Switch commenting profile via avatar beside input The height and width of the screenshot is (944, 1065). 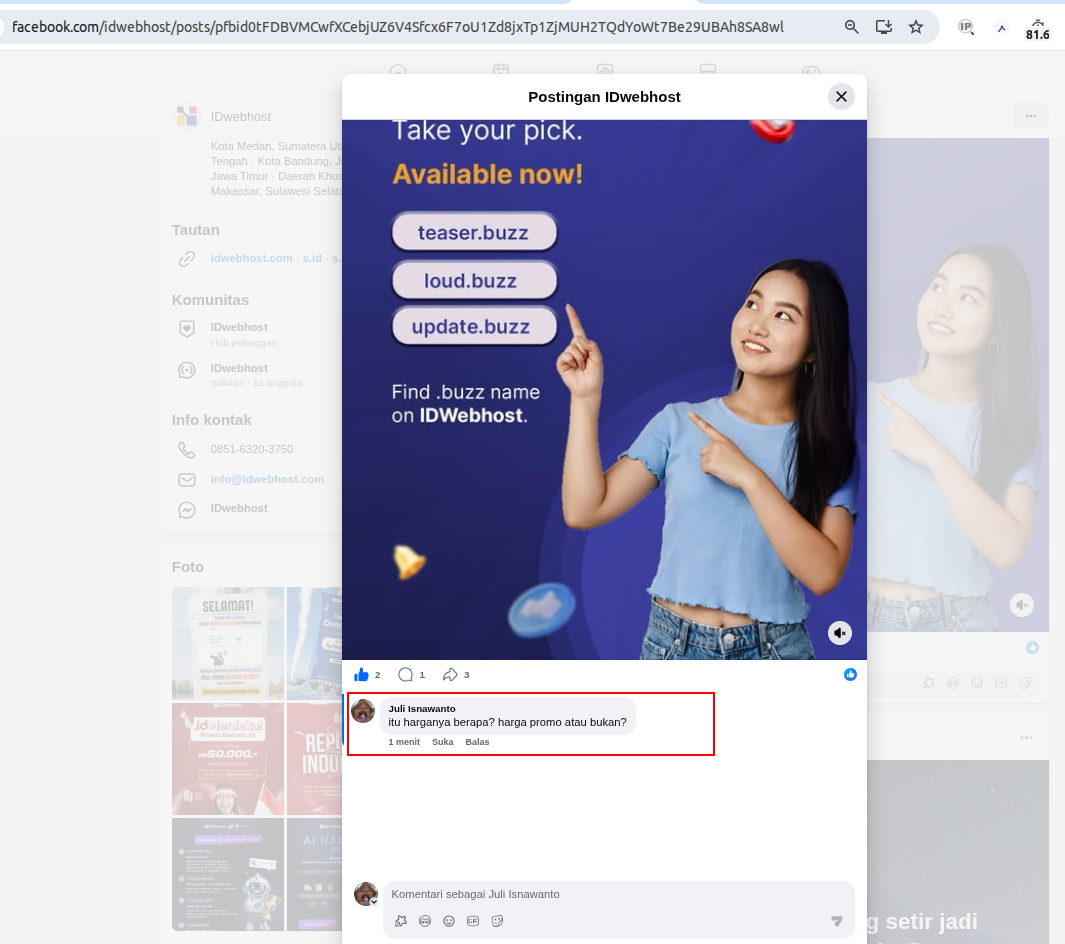tap(366, 894)
